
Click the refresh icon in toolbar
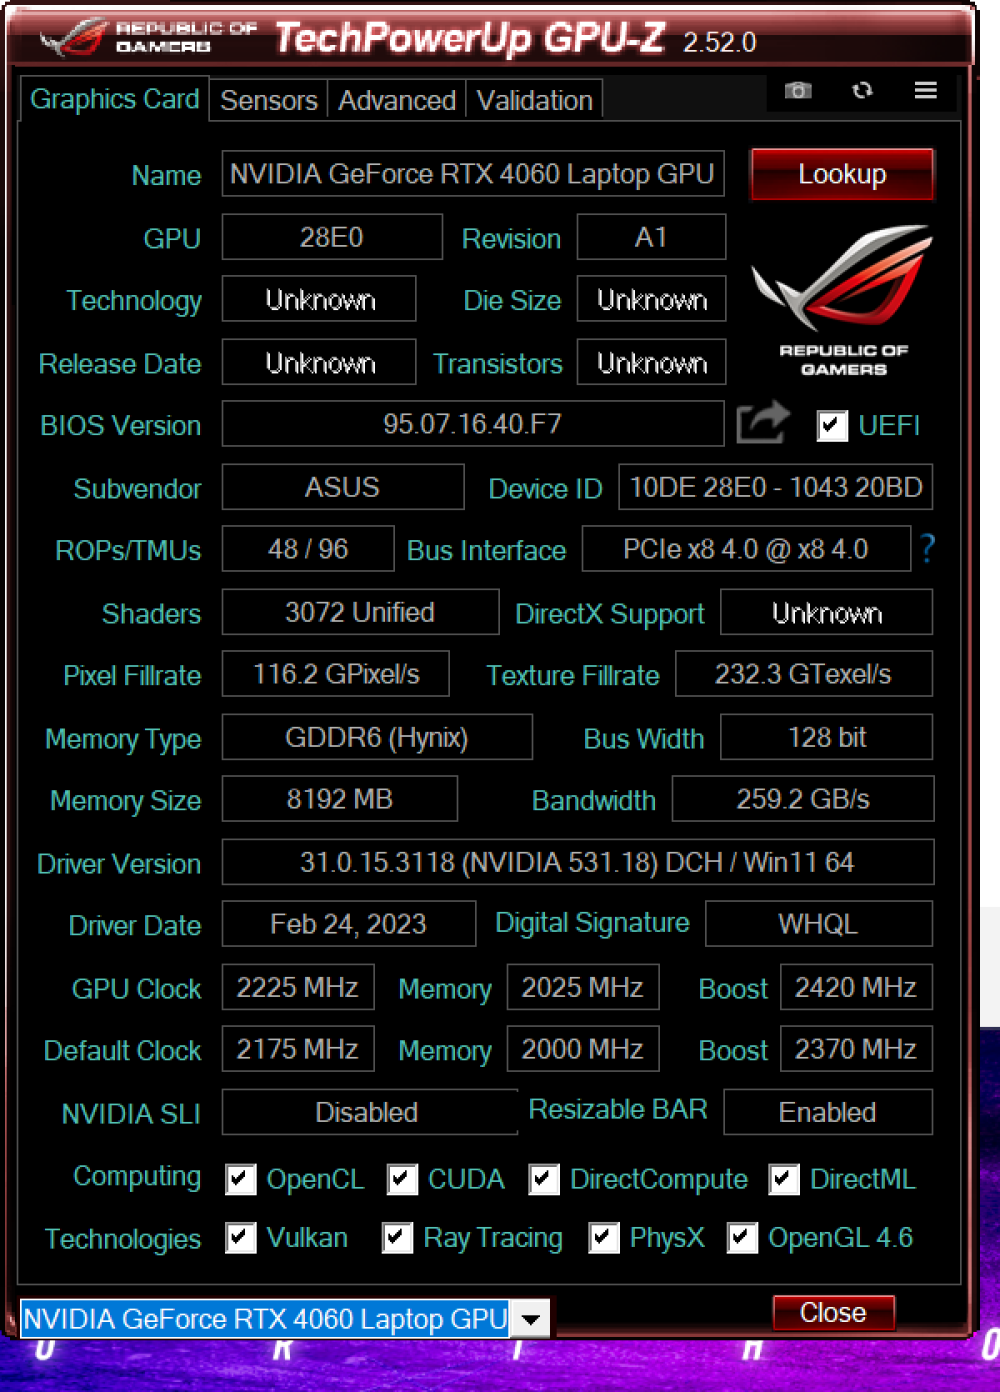[x=862, y=91]
